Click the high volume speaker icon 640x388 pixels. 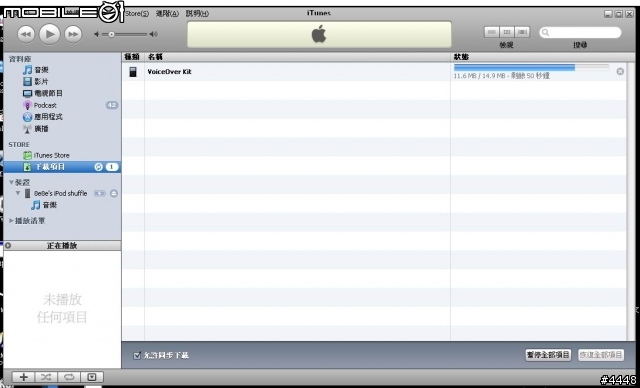pos(153,34)
